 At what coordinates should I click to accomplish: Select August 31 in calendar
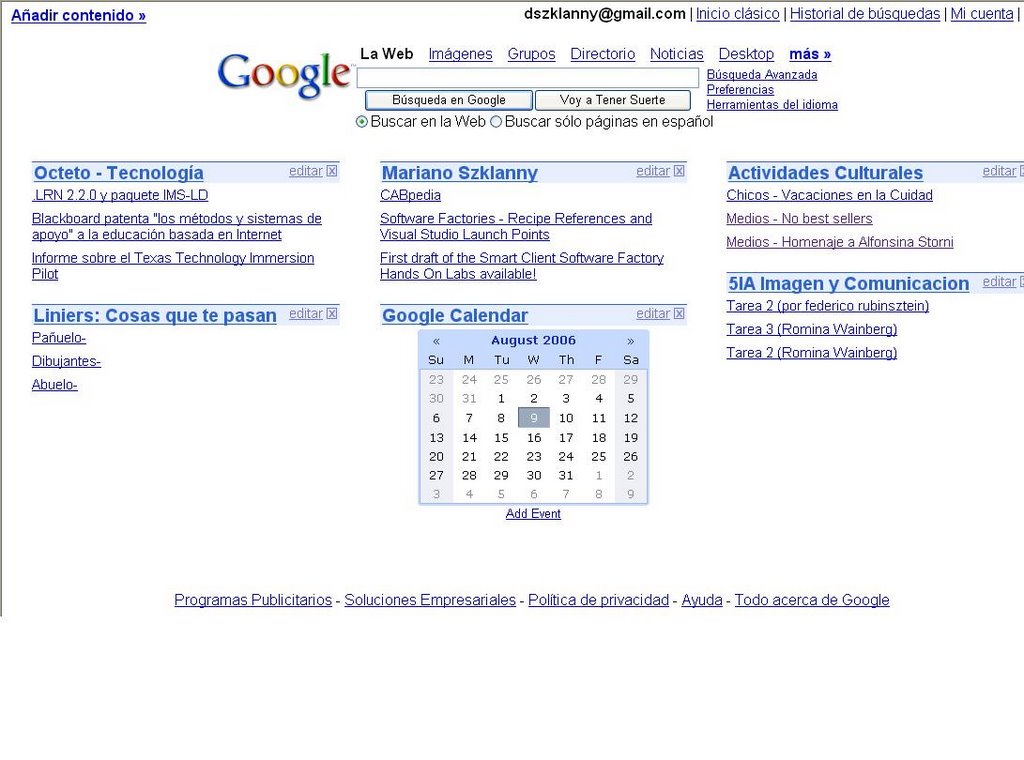[x=566, y=475]
